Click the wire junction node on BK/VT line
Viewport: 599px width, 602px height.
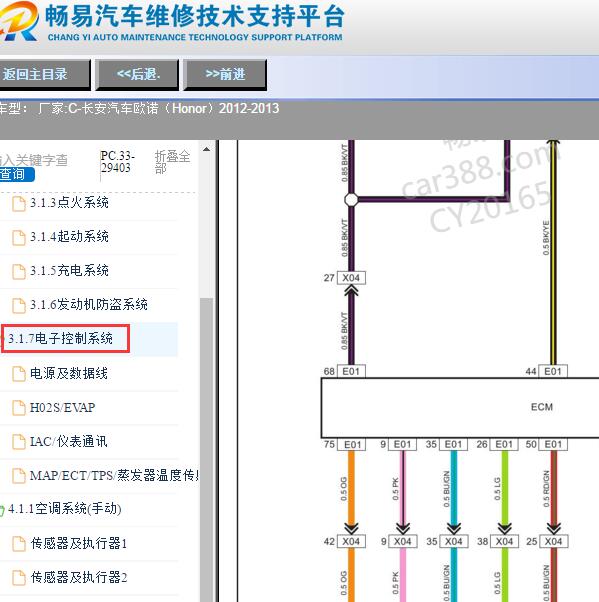tap(351, 199)
